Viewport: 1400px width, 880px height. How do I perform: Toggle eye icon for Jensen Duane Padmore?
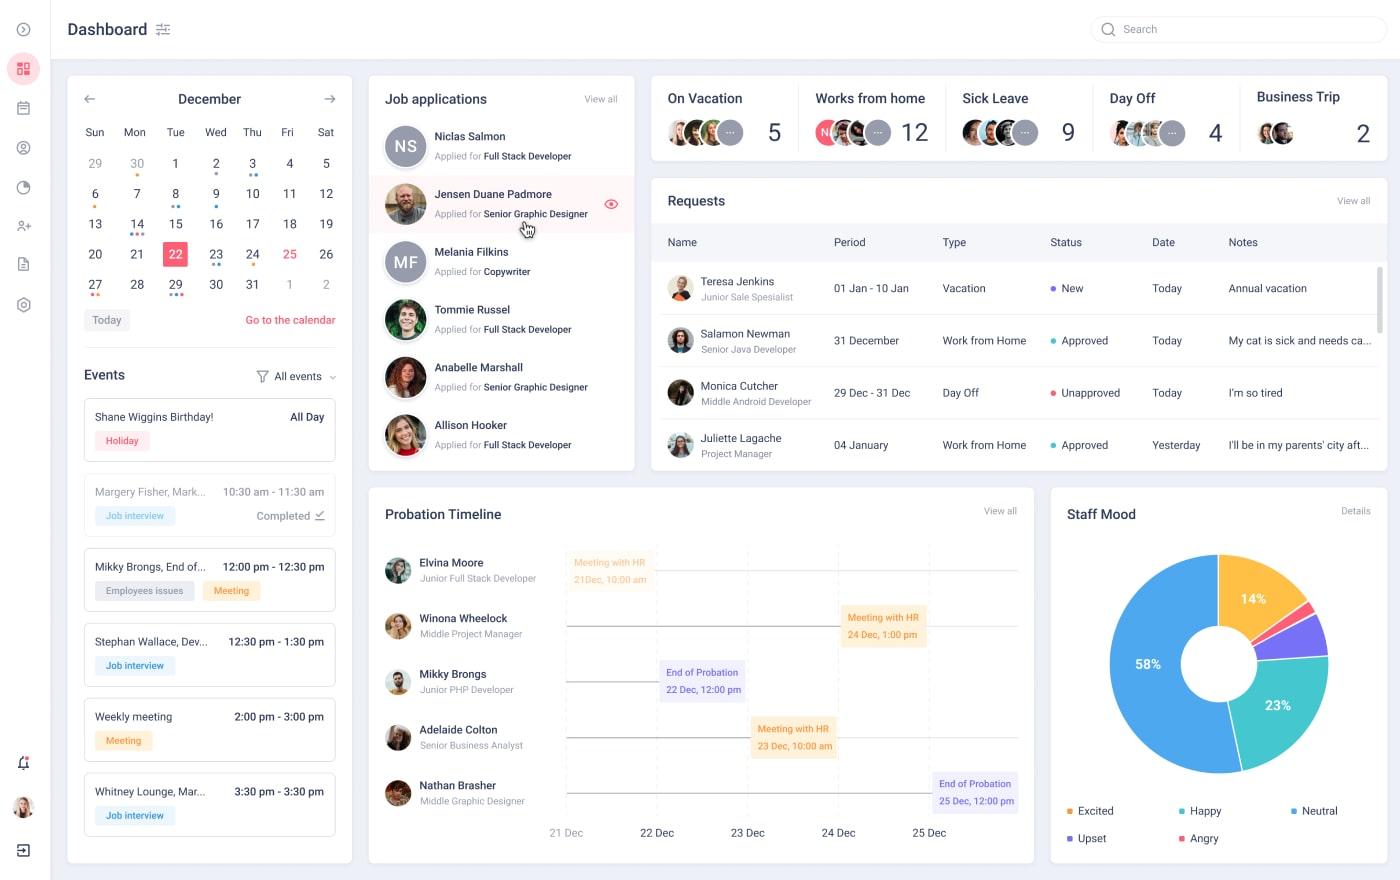pos(611,204)
